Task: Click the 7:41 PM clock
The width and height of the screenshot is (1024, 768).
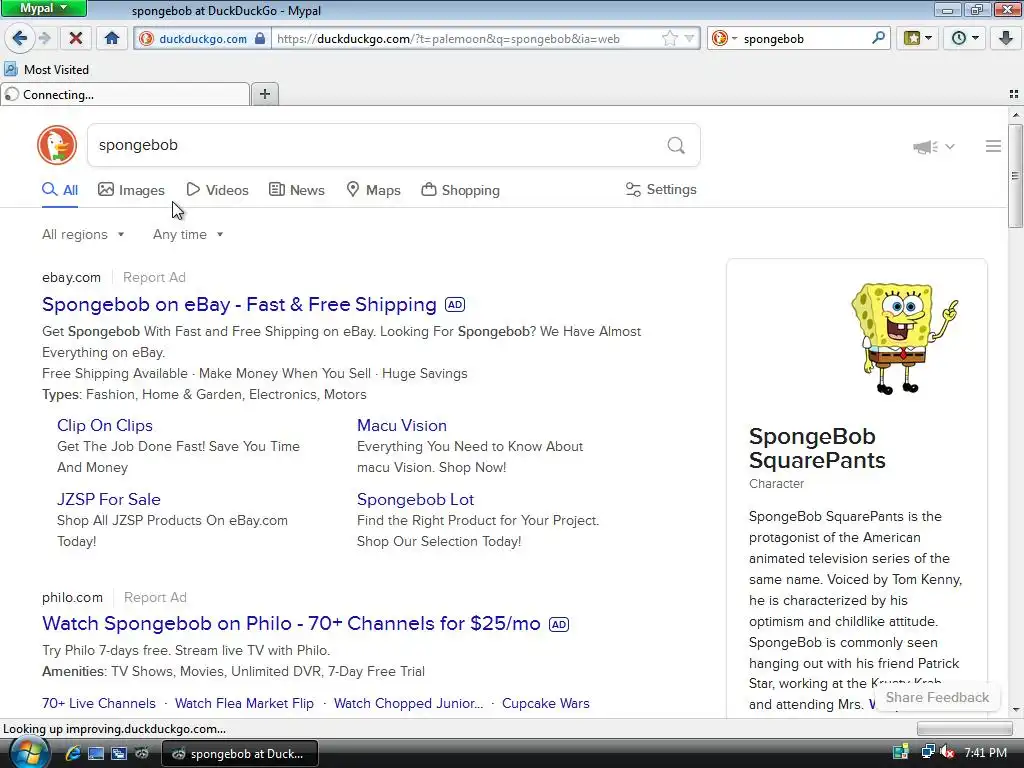Action: (x=985, y=752)
